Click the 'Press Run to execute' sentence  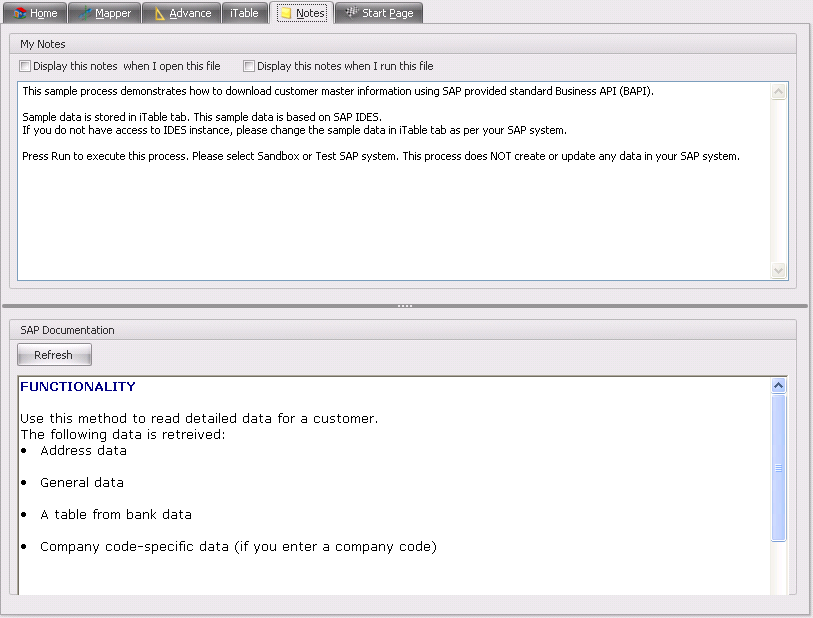(381, 156)
